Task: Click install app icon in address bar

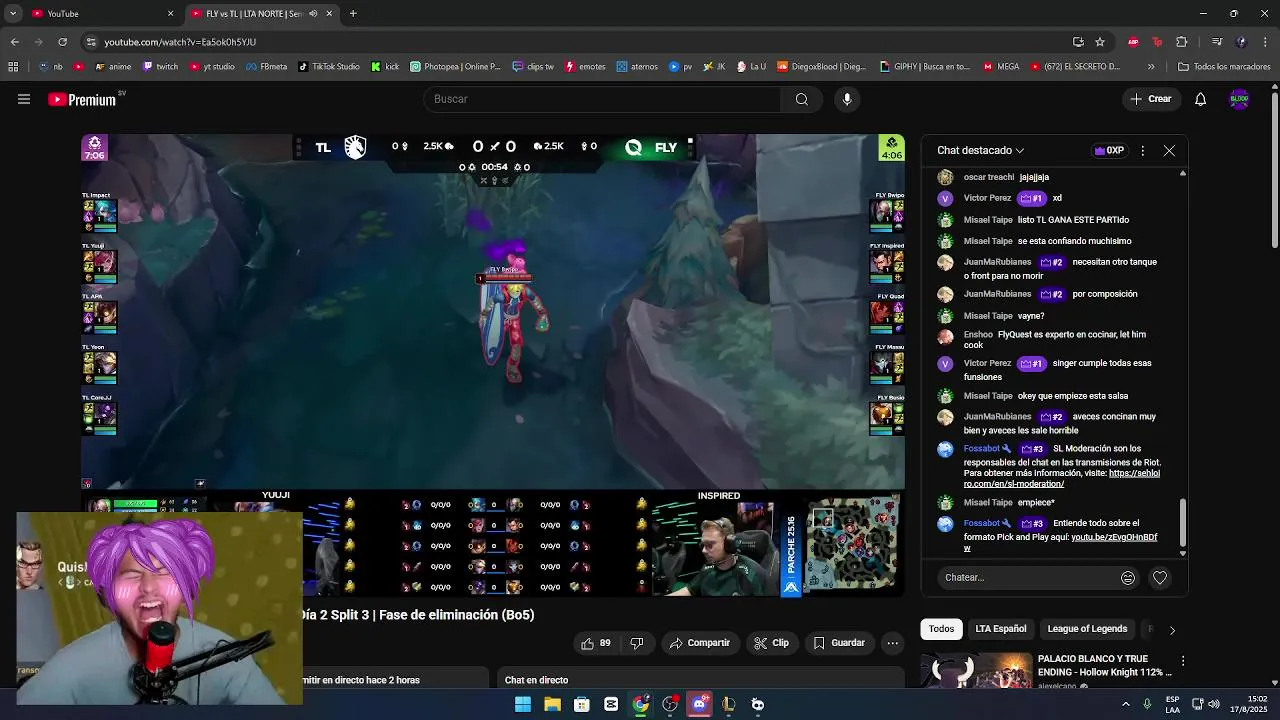Action: 1078,42
